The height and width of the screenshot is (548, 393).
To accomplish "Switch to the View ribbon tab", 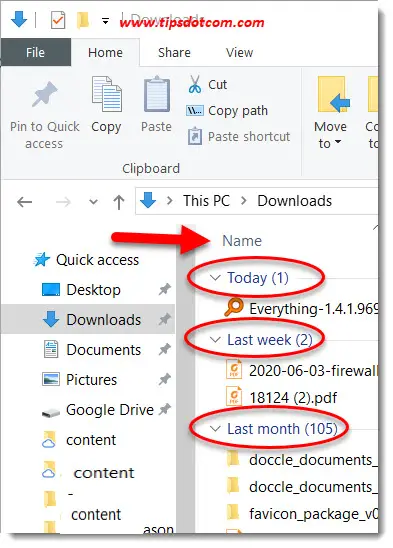I will coord(239,53).
